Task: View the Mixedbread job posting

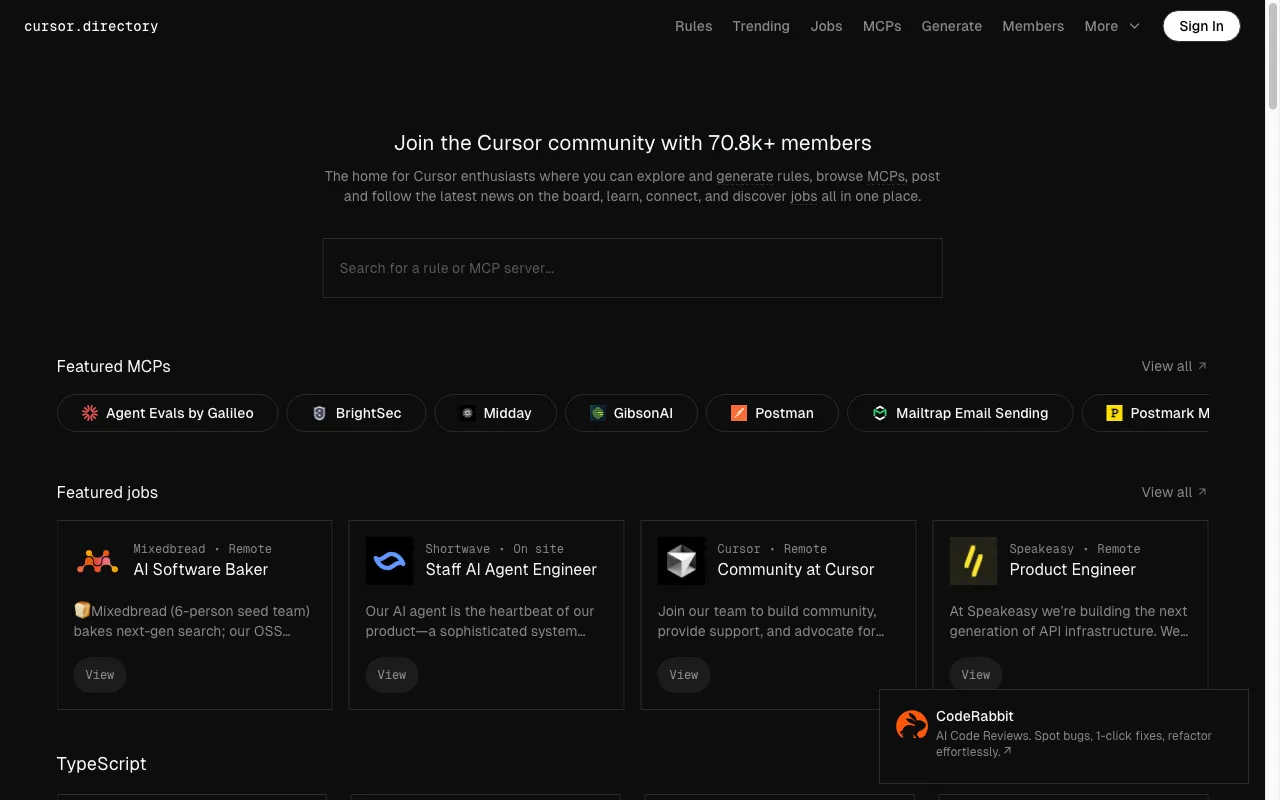Action: [x=100, y=675]
